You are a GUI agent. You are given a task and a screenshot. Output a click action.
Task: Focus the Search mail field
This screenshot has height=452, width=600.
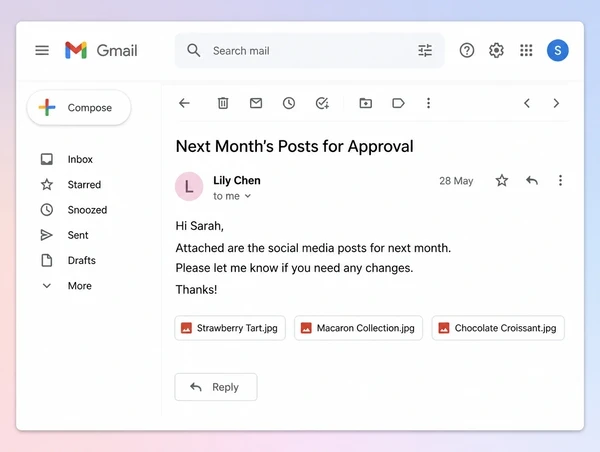pos(310,51)
